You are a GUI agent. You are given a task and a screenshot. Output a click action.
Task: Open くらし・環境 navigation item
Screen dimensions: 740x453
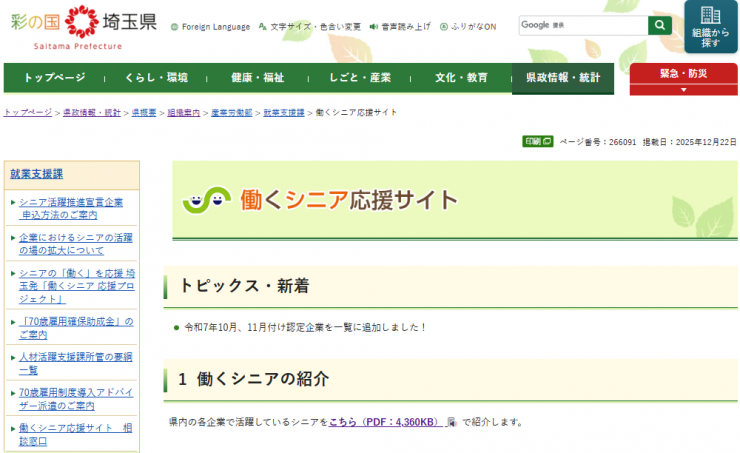click(156, 78)
